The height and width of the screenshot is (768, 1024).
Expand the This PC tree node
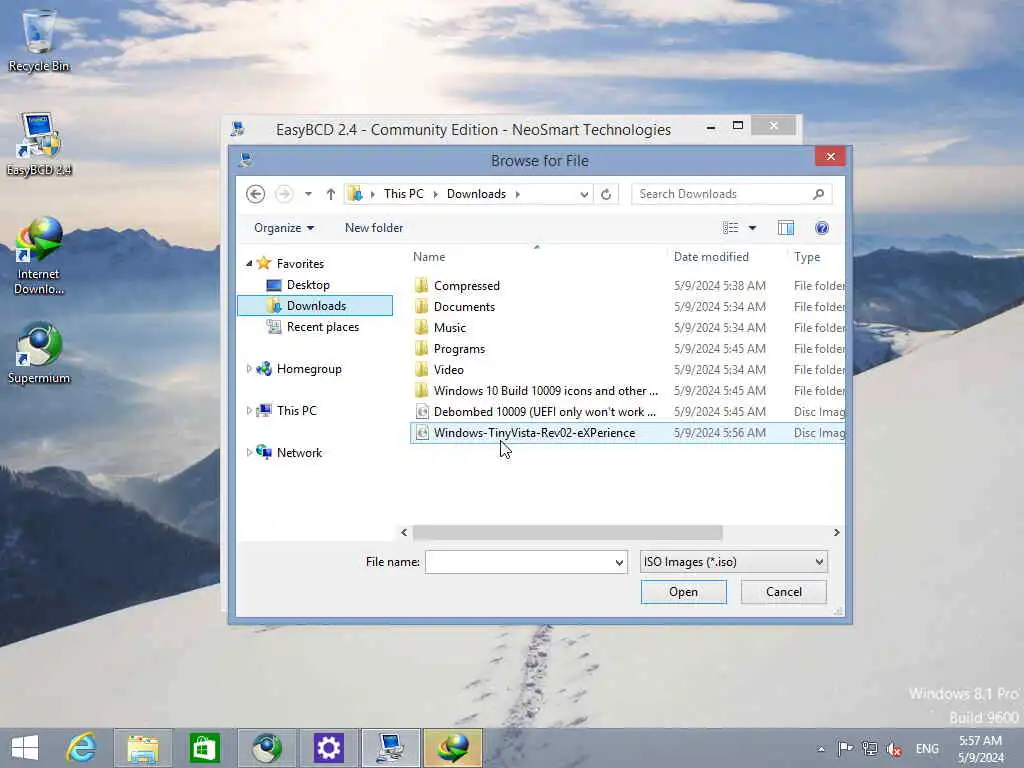(x=249, y=411)
